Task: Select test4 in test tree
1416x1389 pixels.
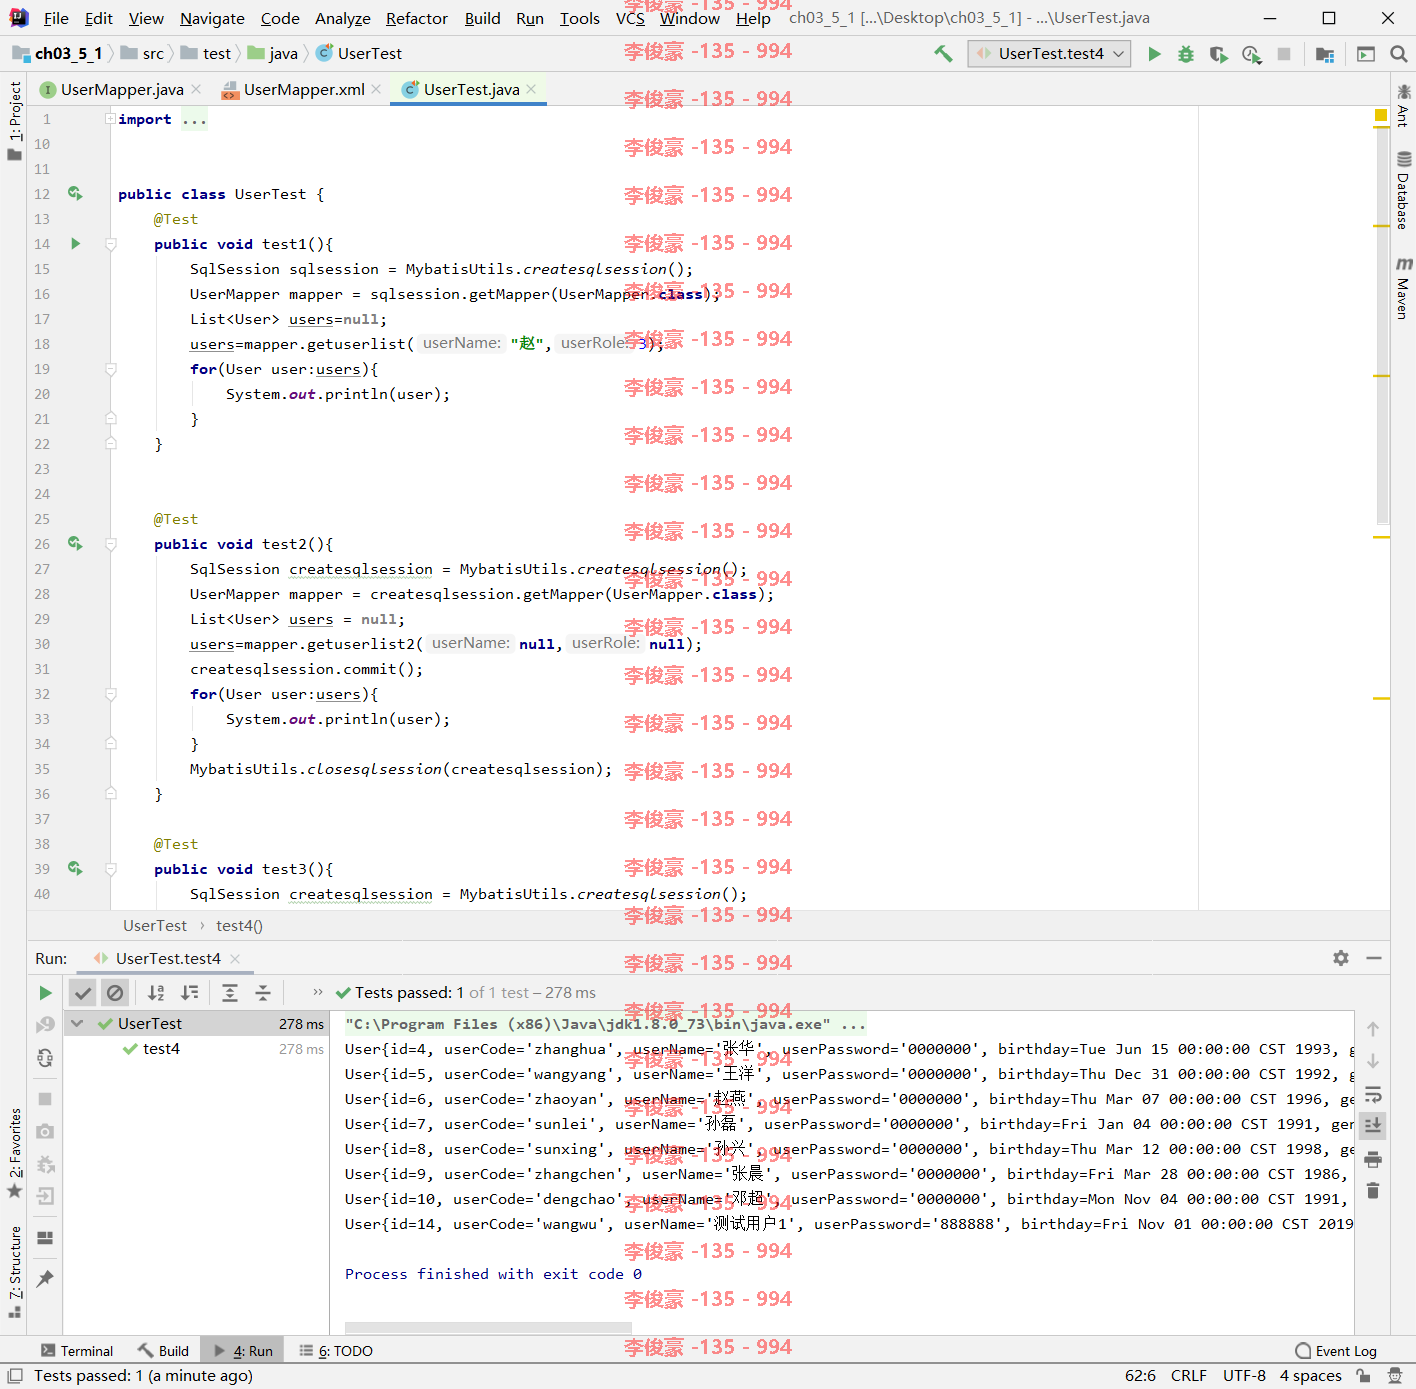Action: 161,1049
